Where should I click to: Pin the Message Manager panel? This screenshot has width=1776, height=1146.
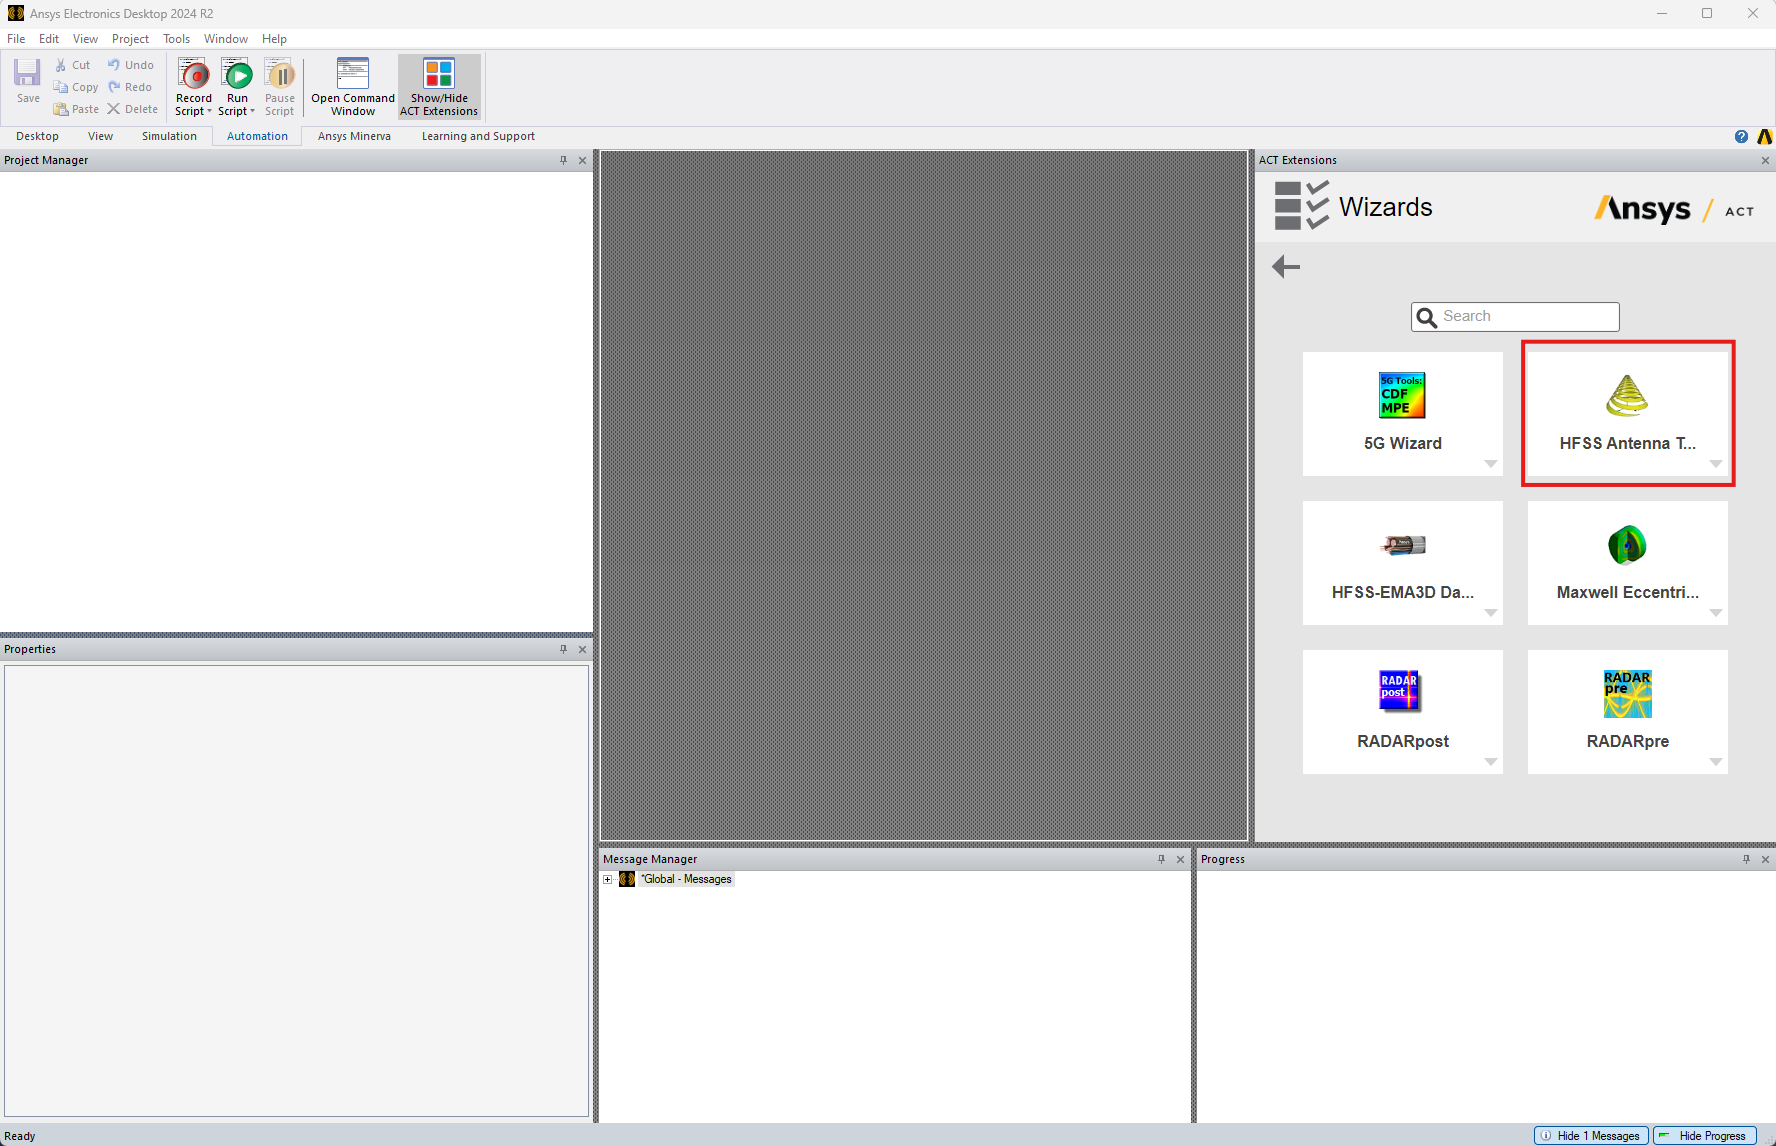[x=1161, y=859]
